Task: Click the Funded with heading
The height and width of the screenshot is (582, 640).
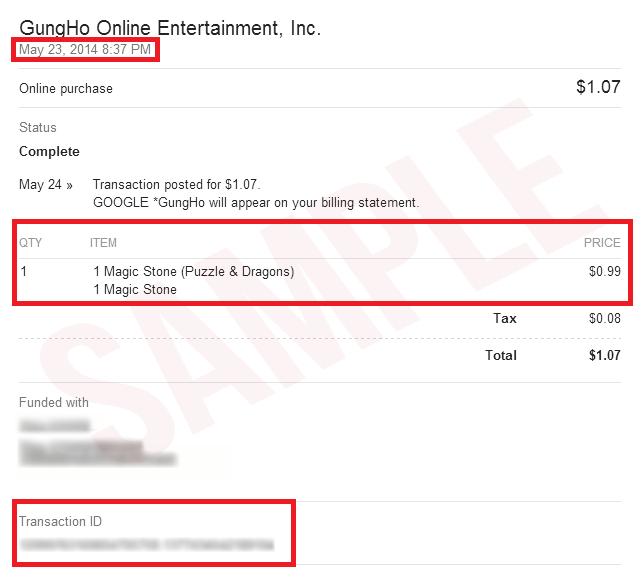Action: (53, 402)
